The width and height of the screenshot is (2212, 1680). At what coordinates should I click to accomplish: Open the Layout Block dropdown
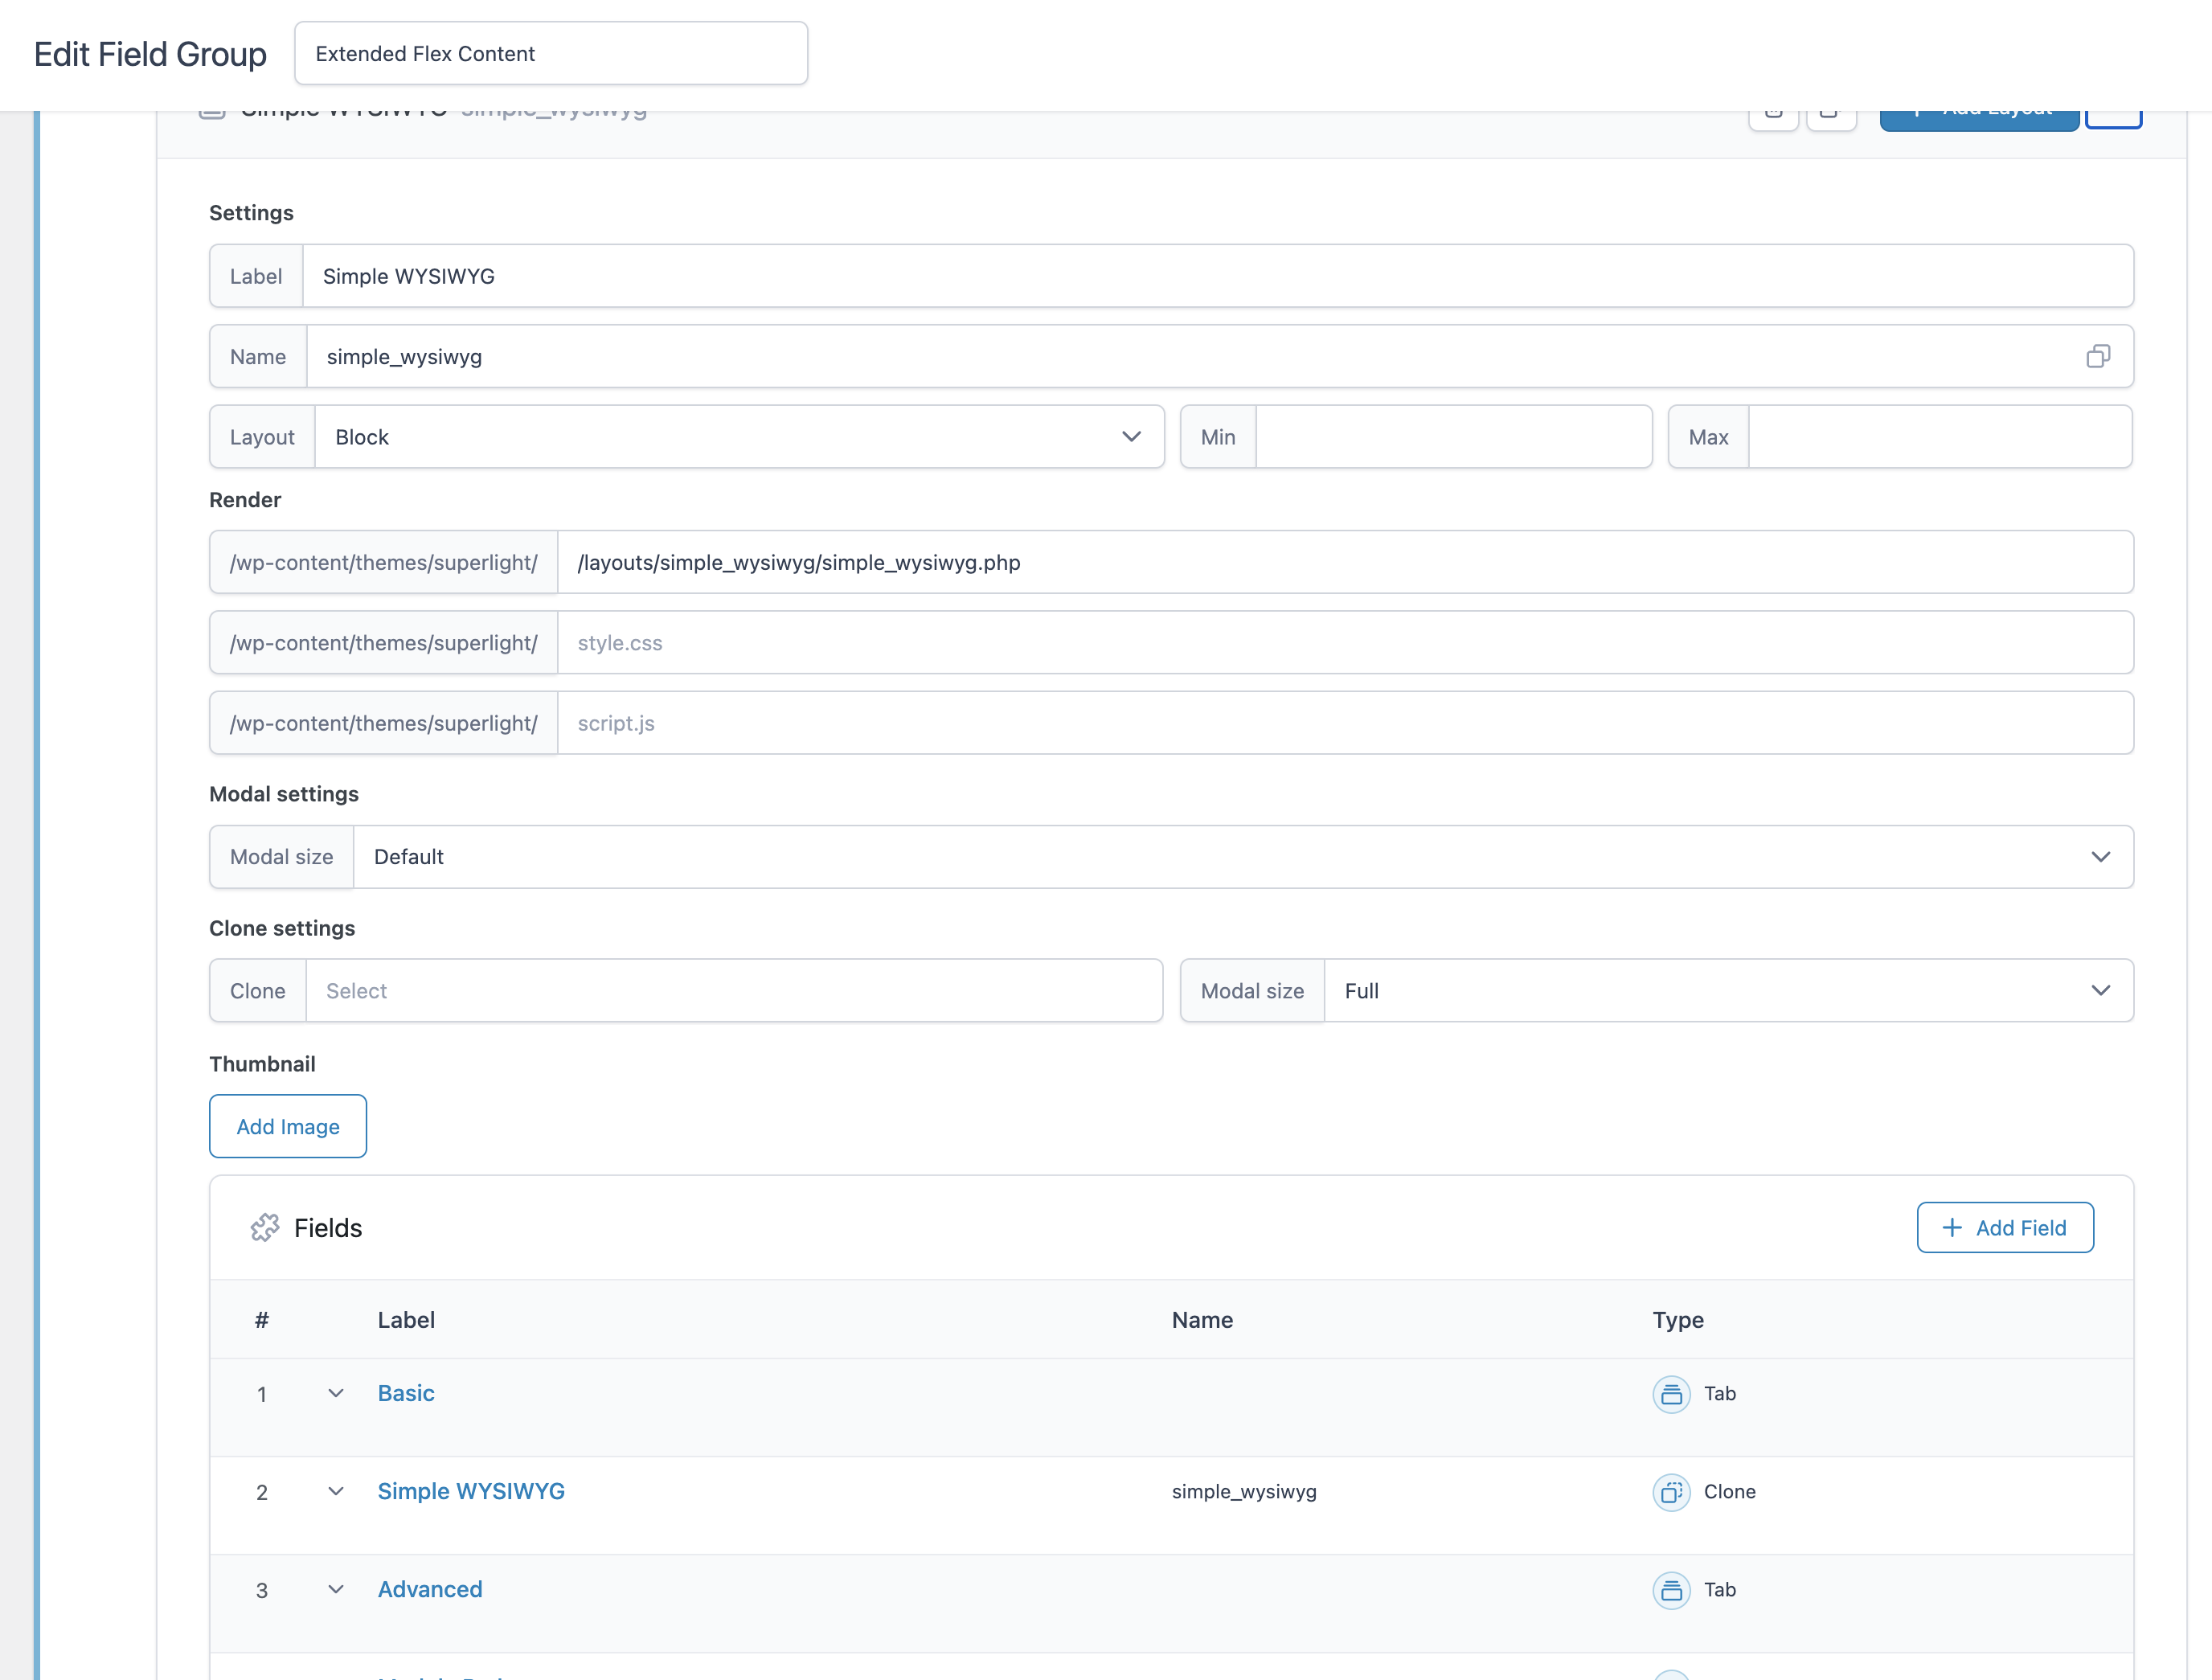(x=739, y=437)
